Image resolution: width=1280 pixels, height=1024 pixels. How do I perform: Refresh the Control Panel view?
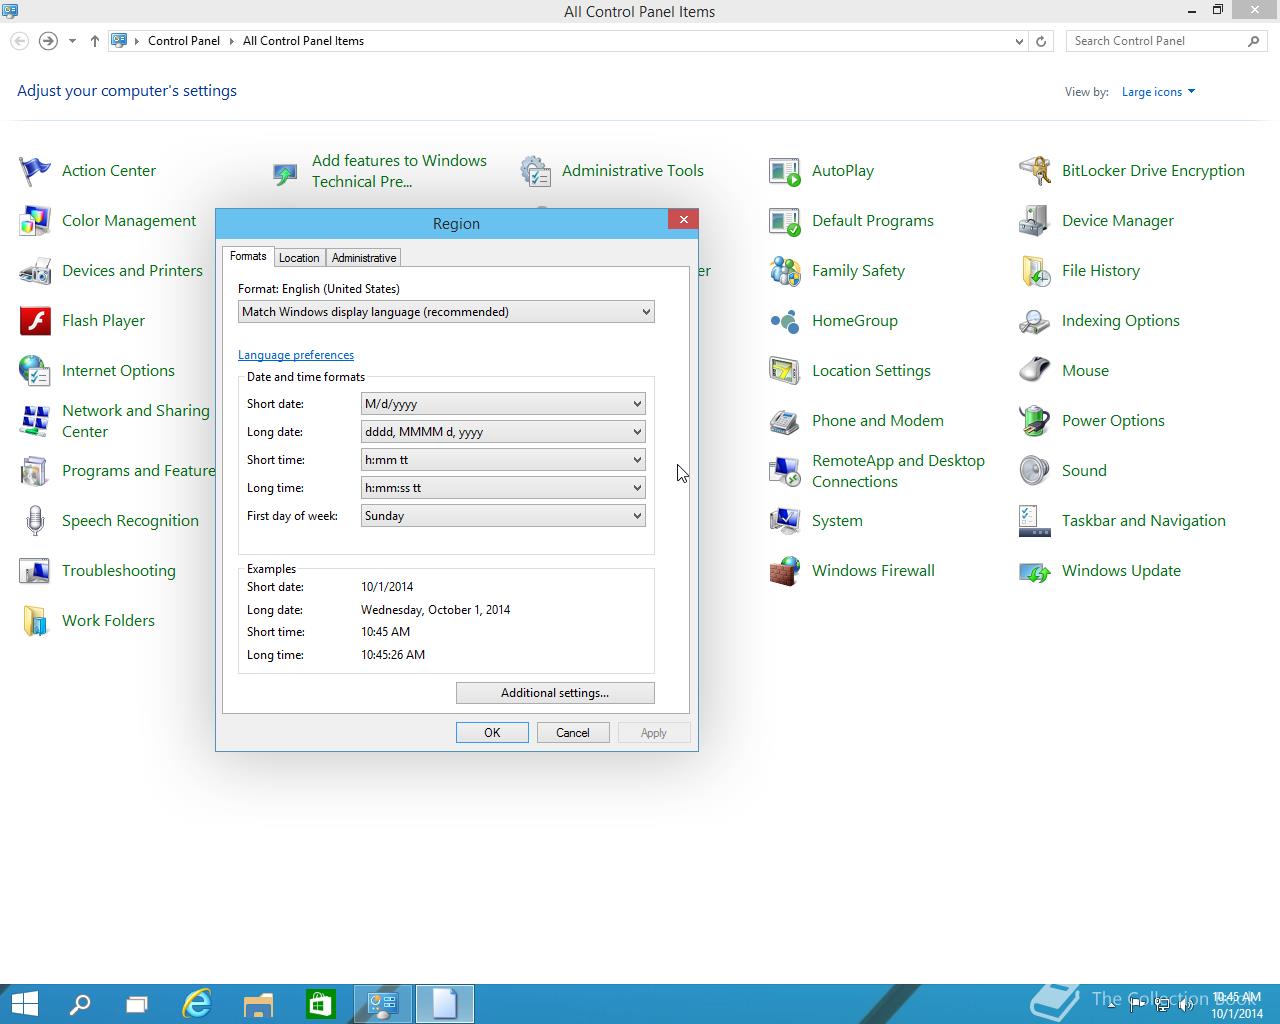pos(1041,41)
